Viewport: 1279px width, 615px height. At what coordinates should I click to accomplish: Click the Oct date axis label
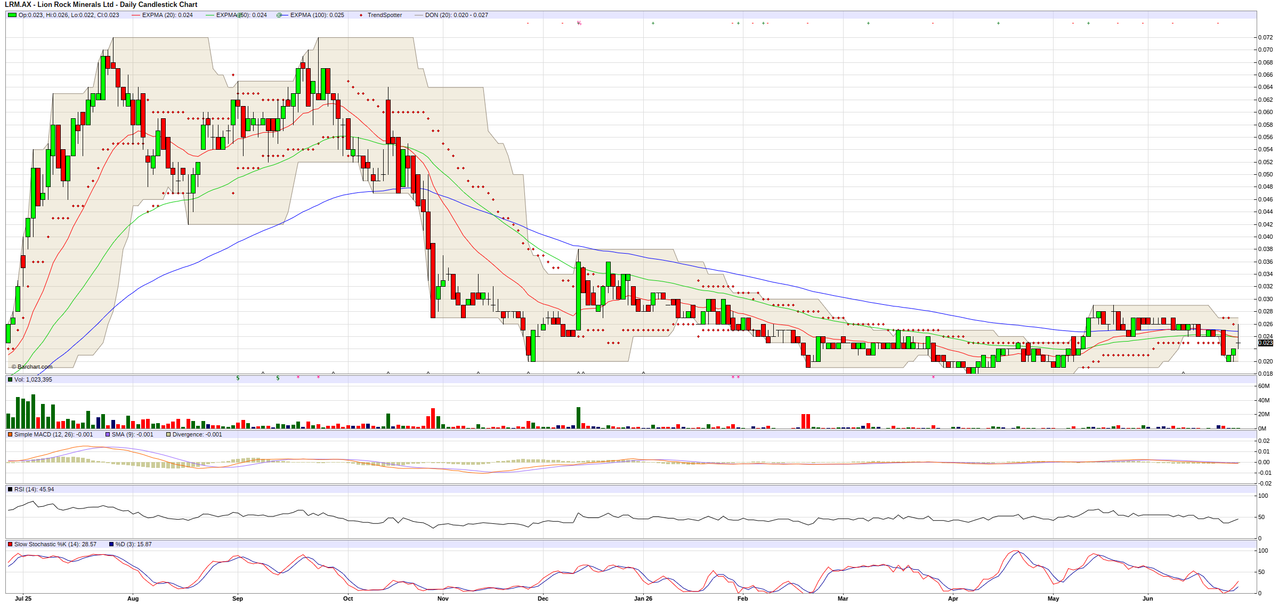point(348,598)
